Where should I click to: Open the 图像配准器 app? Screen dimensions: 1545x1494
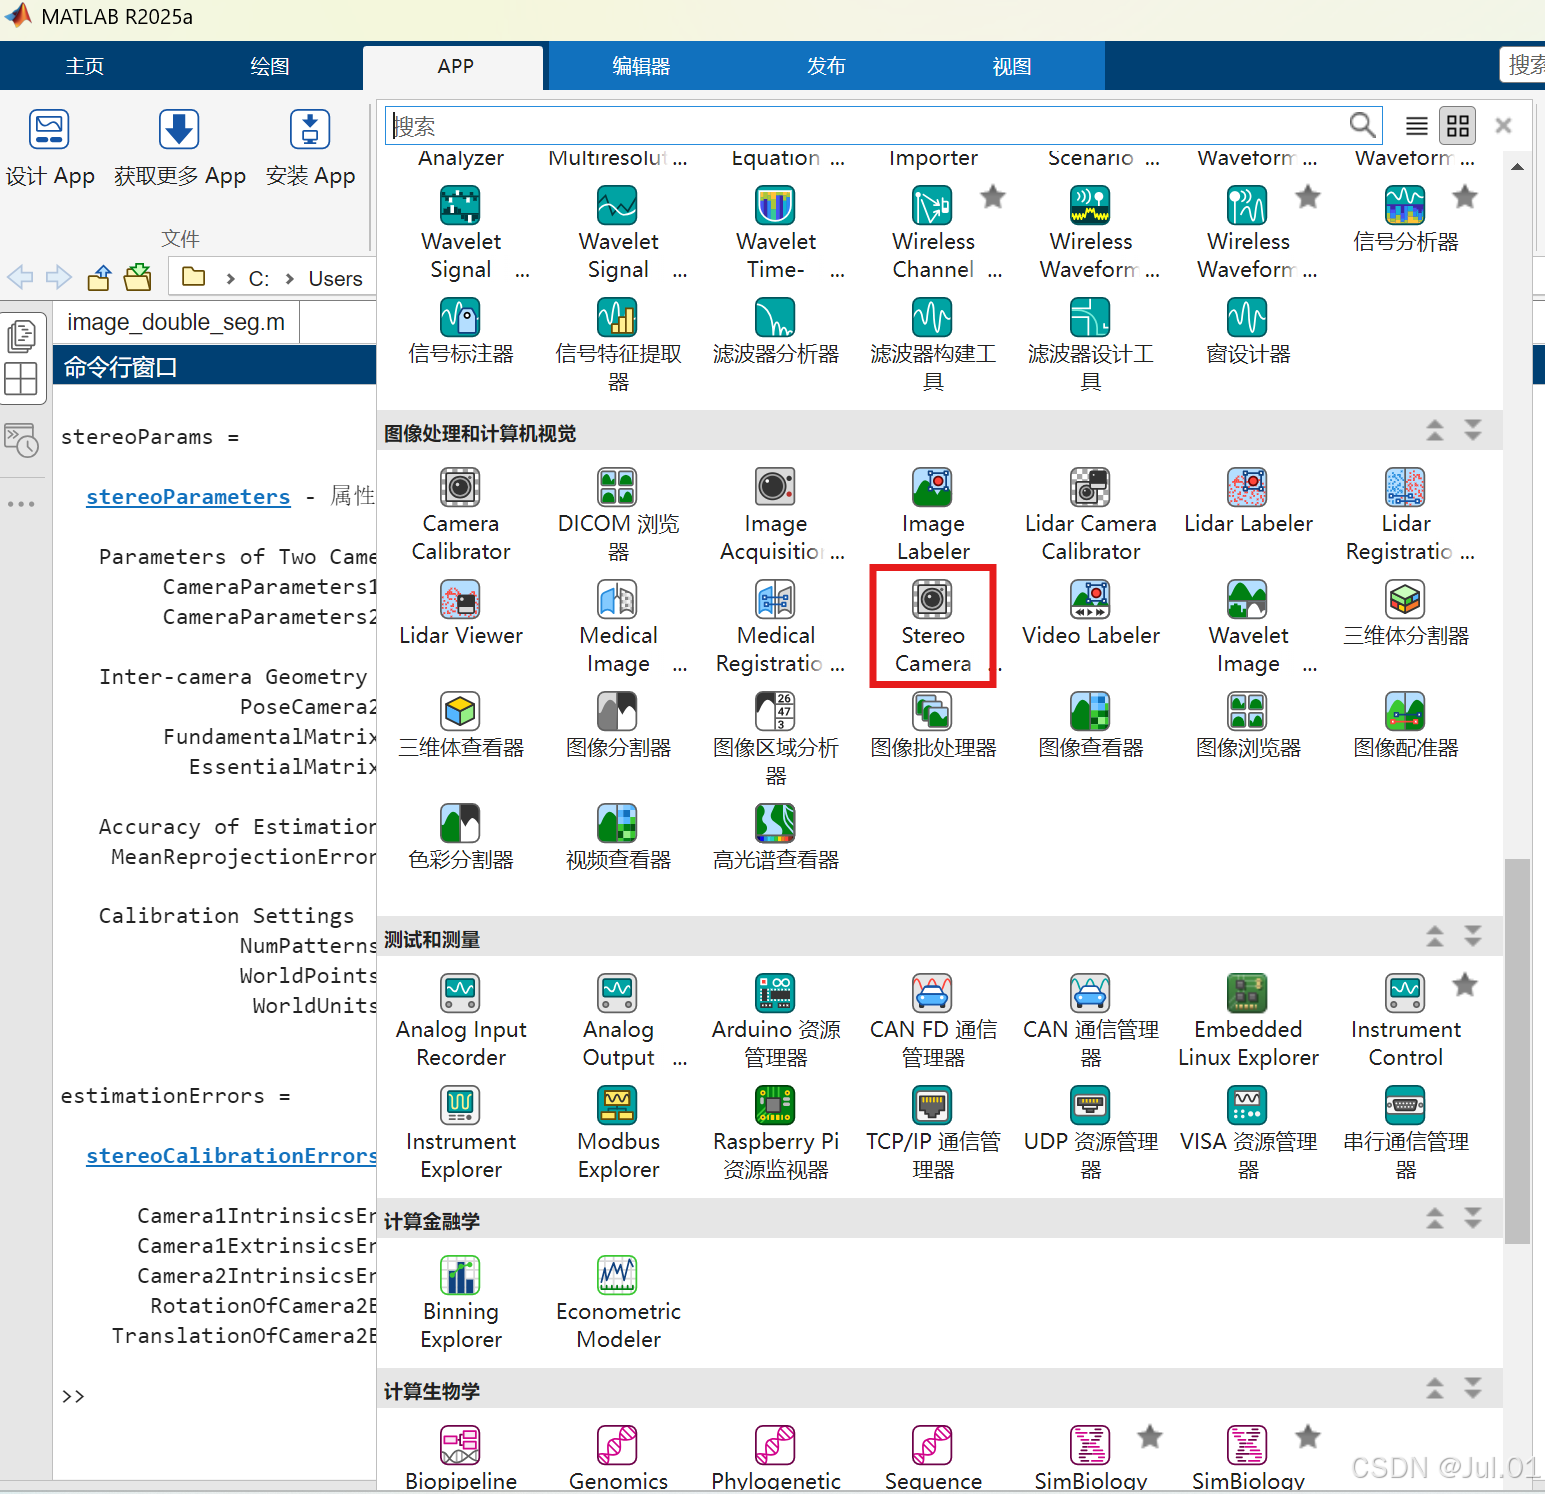coord(1406,726)
